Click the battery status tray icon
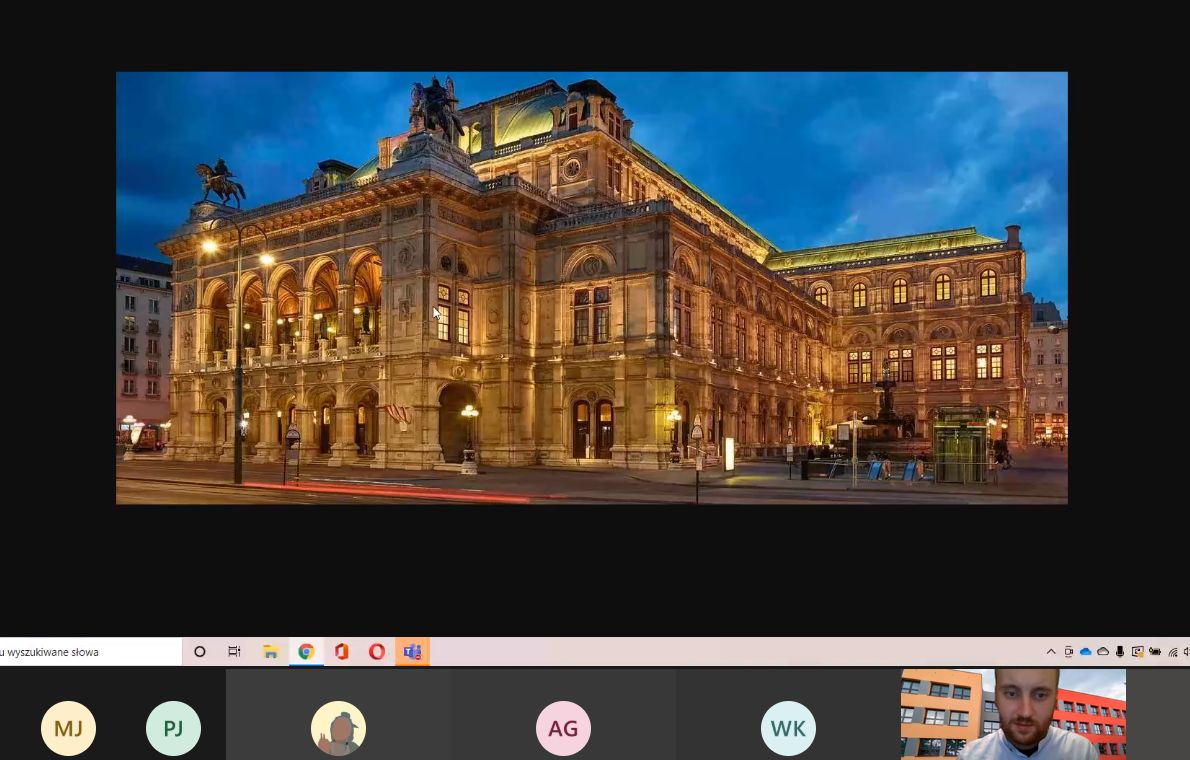 pyautogui.click(x=1155, y=652)
